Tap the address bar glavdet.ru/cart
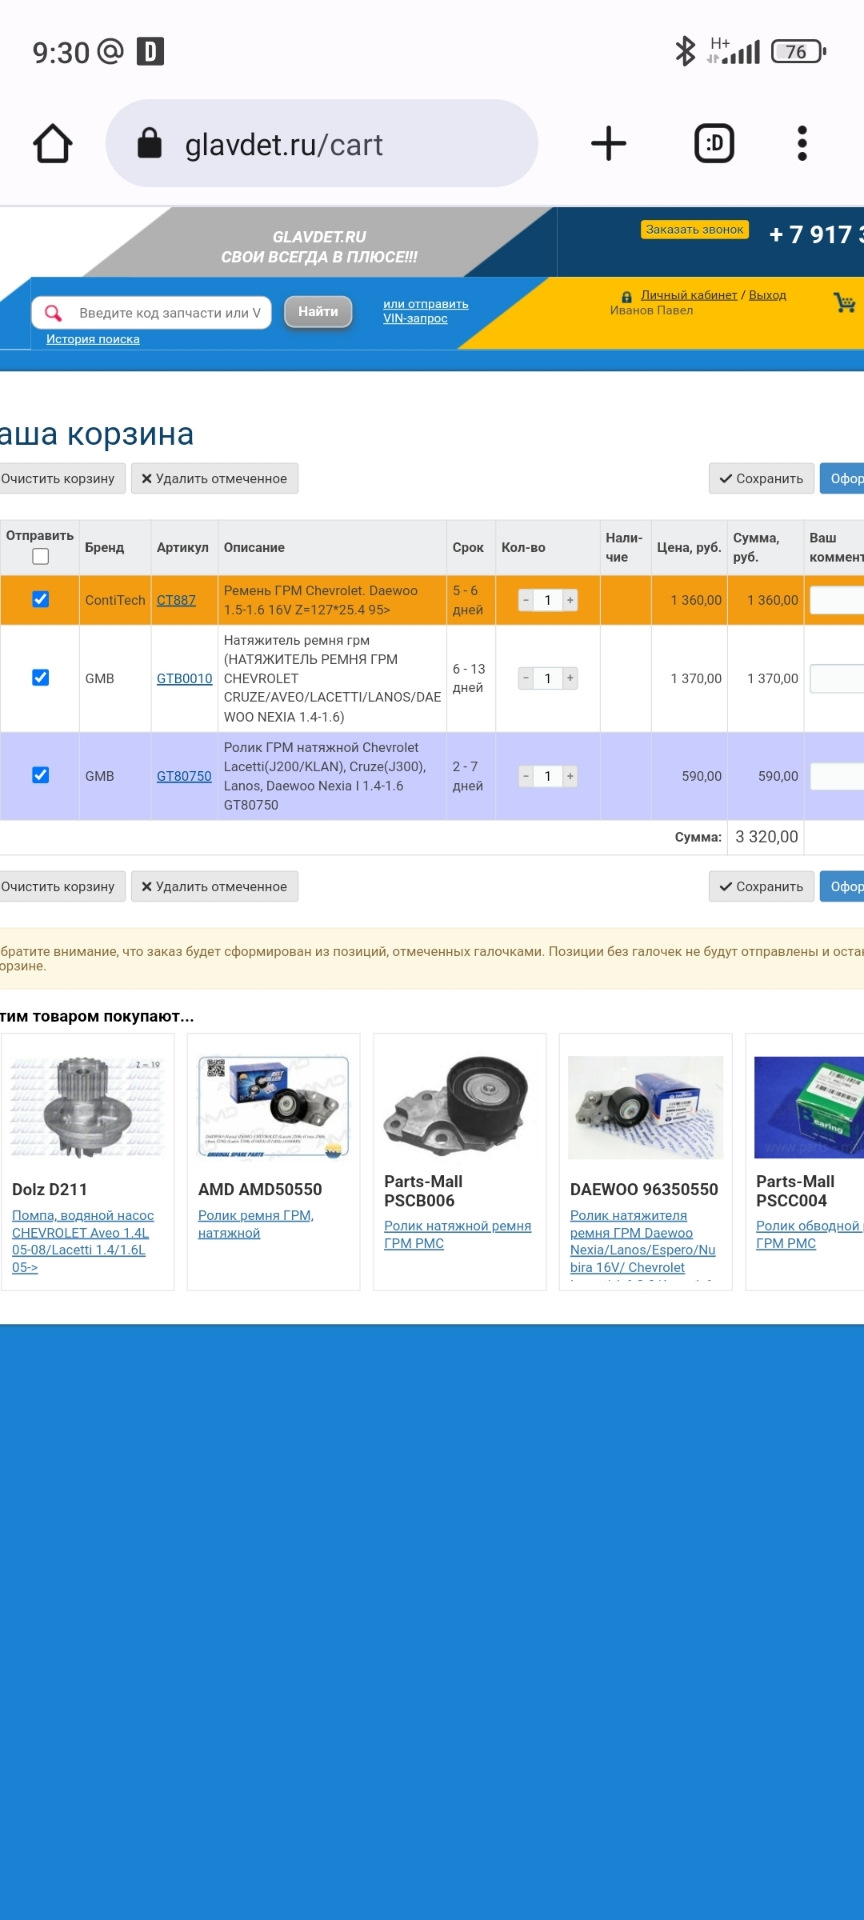This screenshot has height=1920, width=864. [x=321, y=144]
